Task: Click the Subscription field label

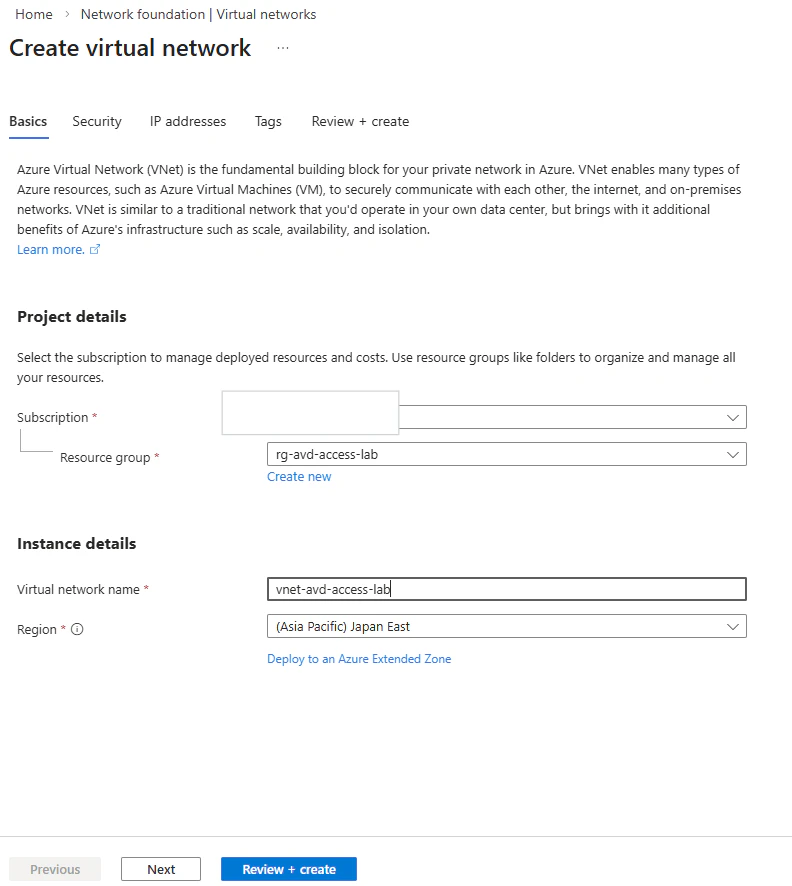Action: 53,417
